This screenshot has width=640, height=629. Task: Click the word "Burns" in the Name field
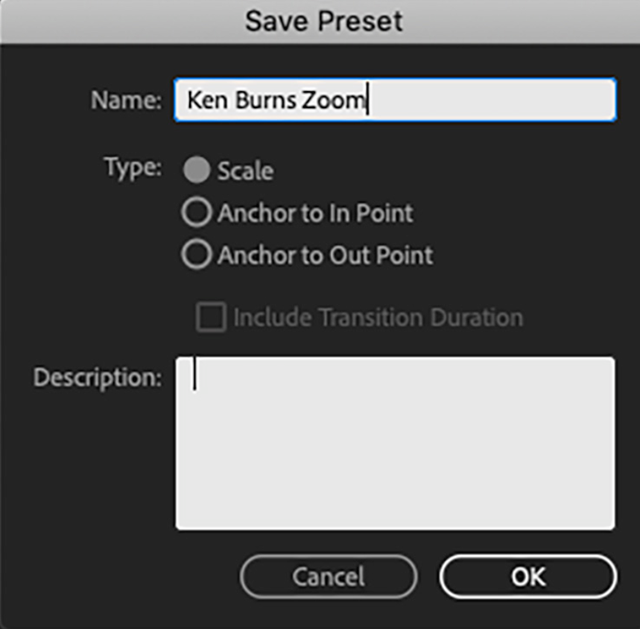(266, 100)
